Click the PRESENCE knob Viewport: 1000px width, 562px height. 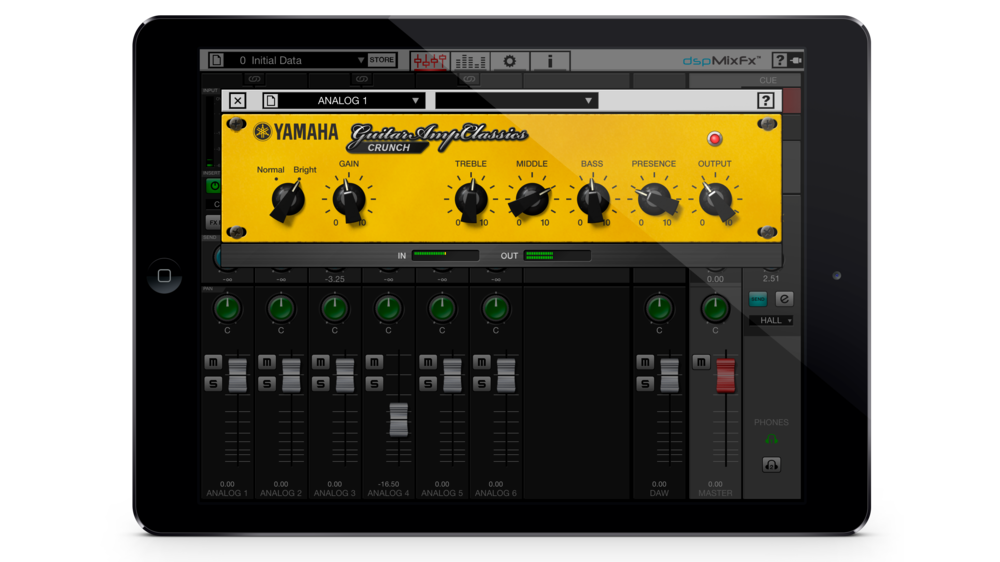(655, 200)
